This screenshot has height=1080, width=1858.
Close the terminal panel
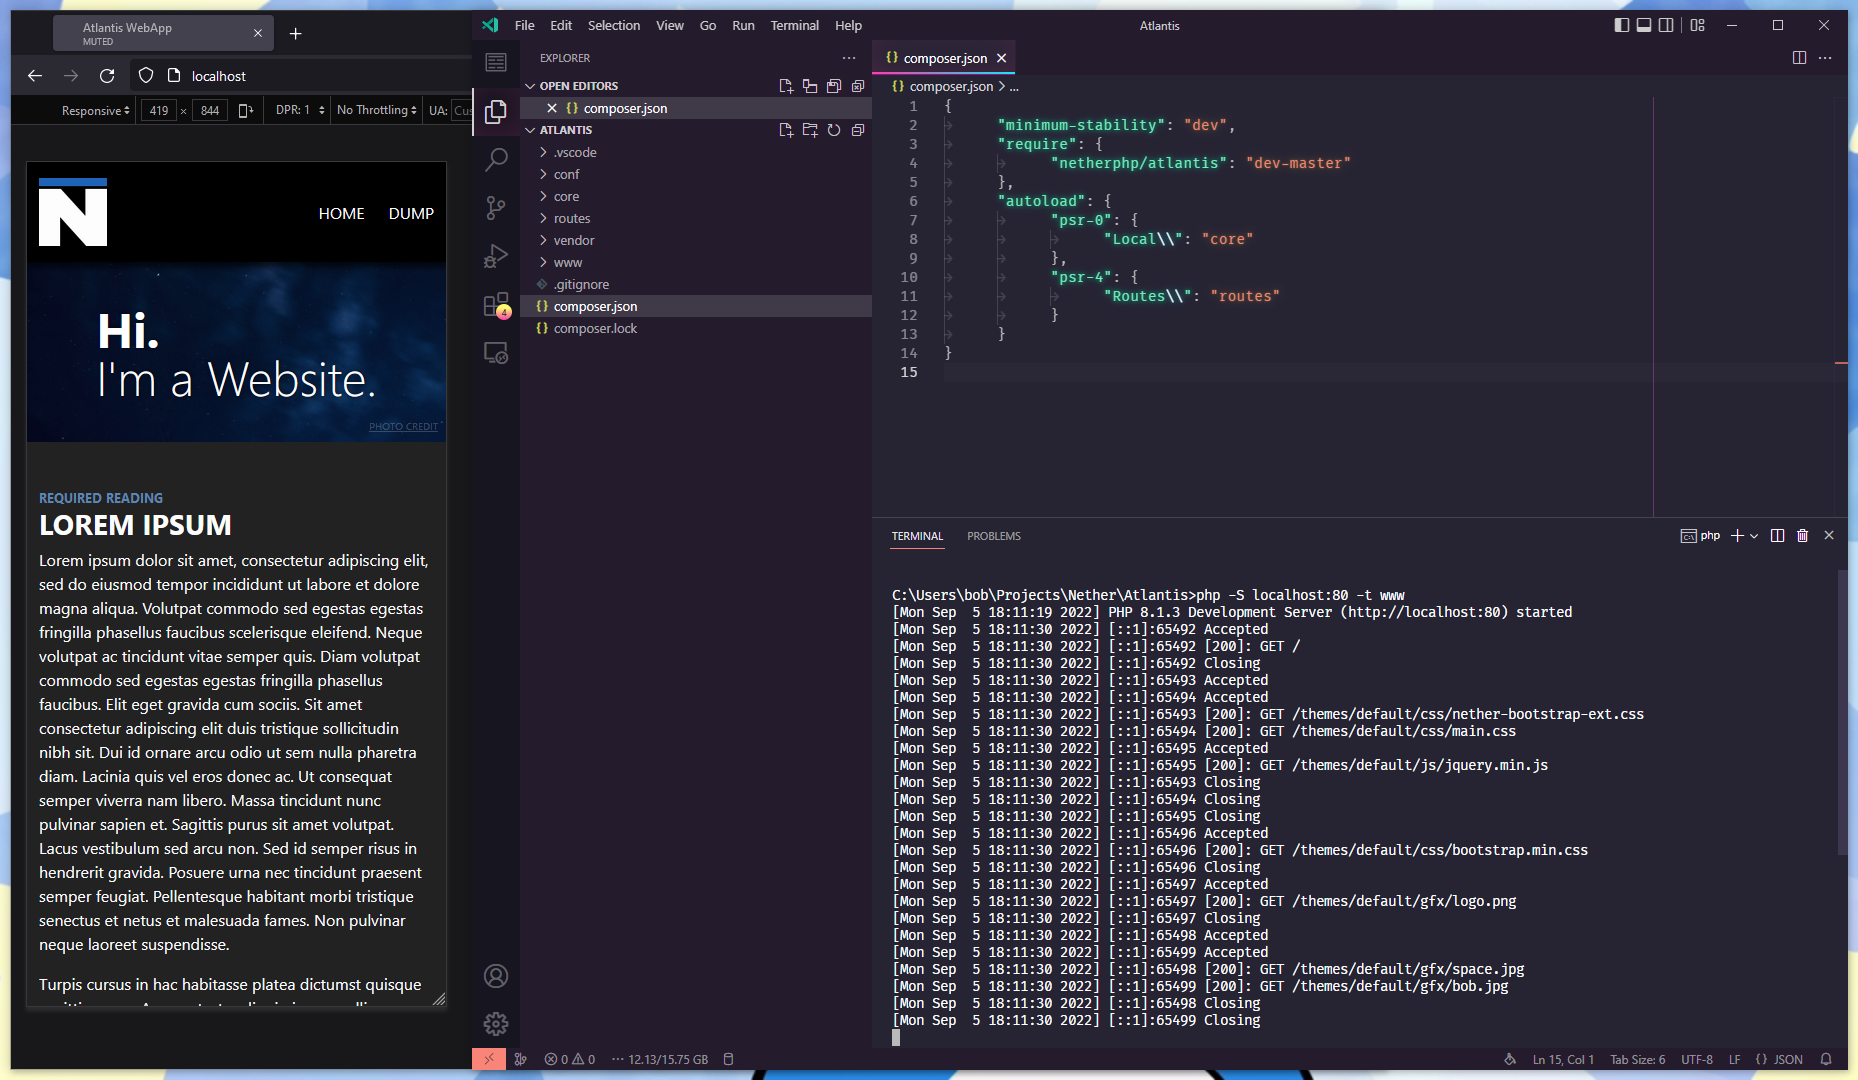[x=1829, y=536]
